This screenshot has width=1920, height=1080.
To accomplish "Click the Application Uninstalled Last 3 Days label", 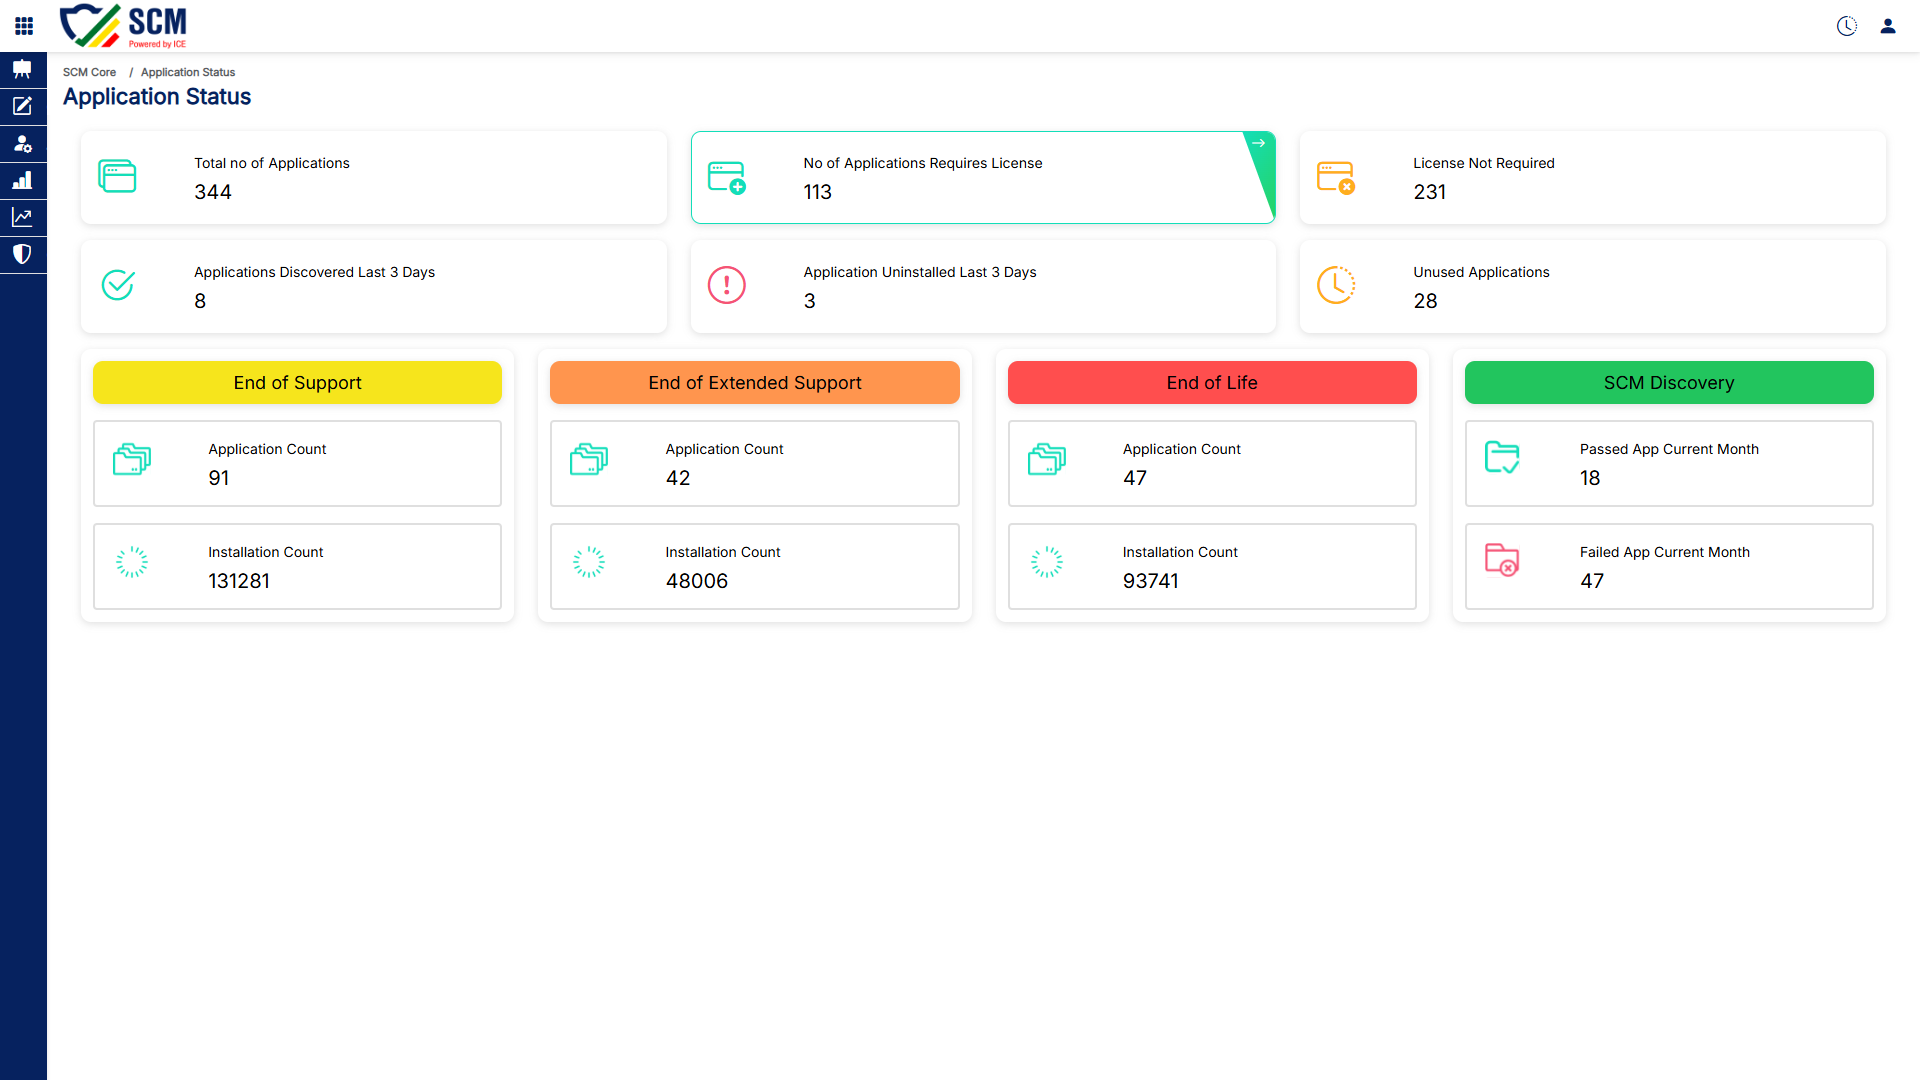I will 920,273.
